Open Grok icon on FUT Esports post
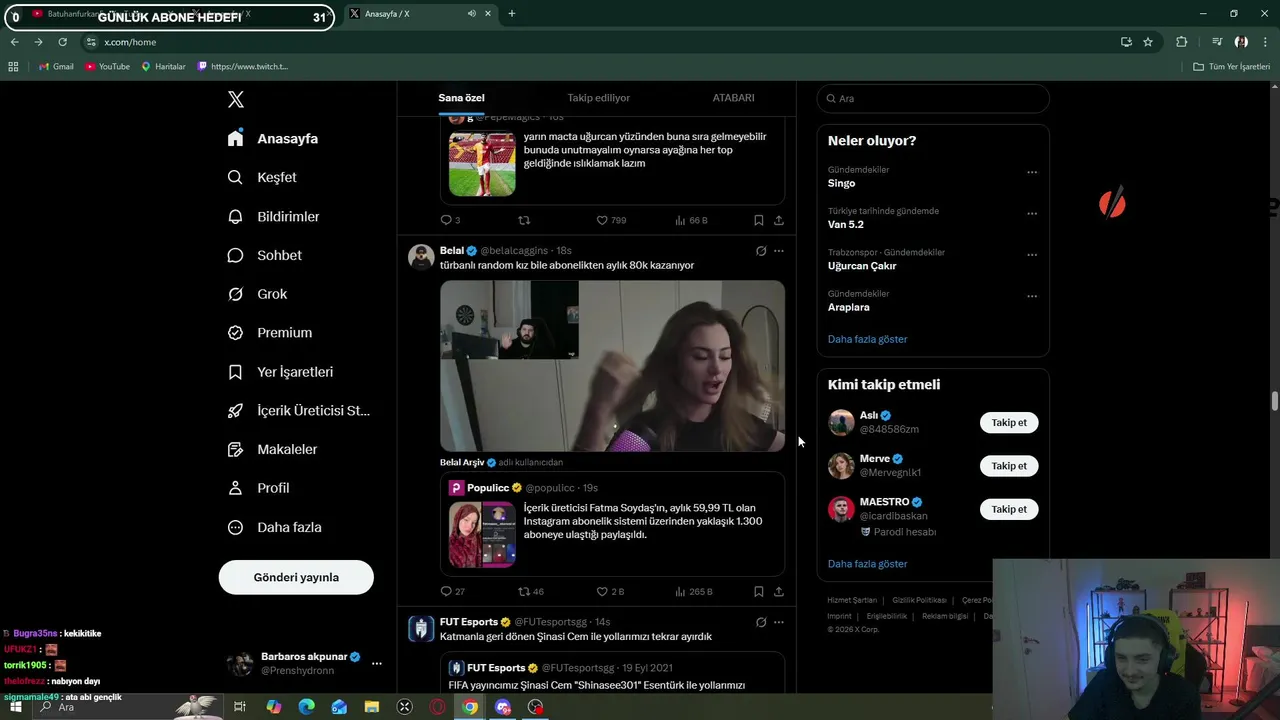 point(761,622)
